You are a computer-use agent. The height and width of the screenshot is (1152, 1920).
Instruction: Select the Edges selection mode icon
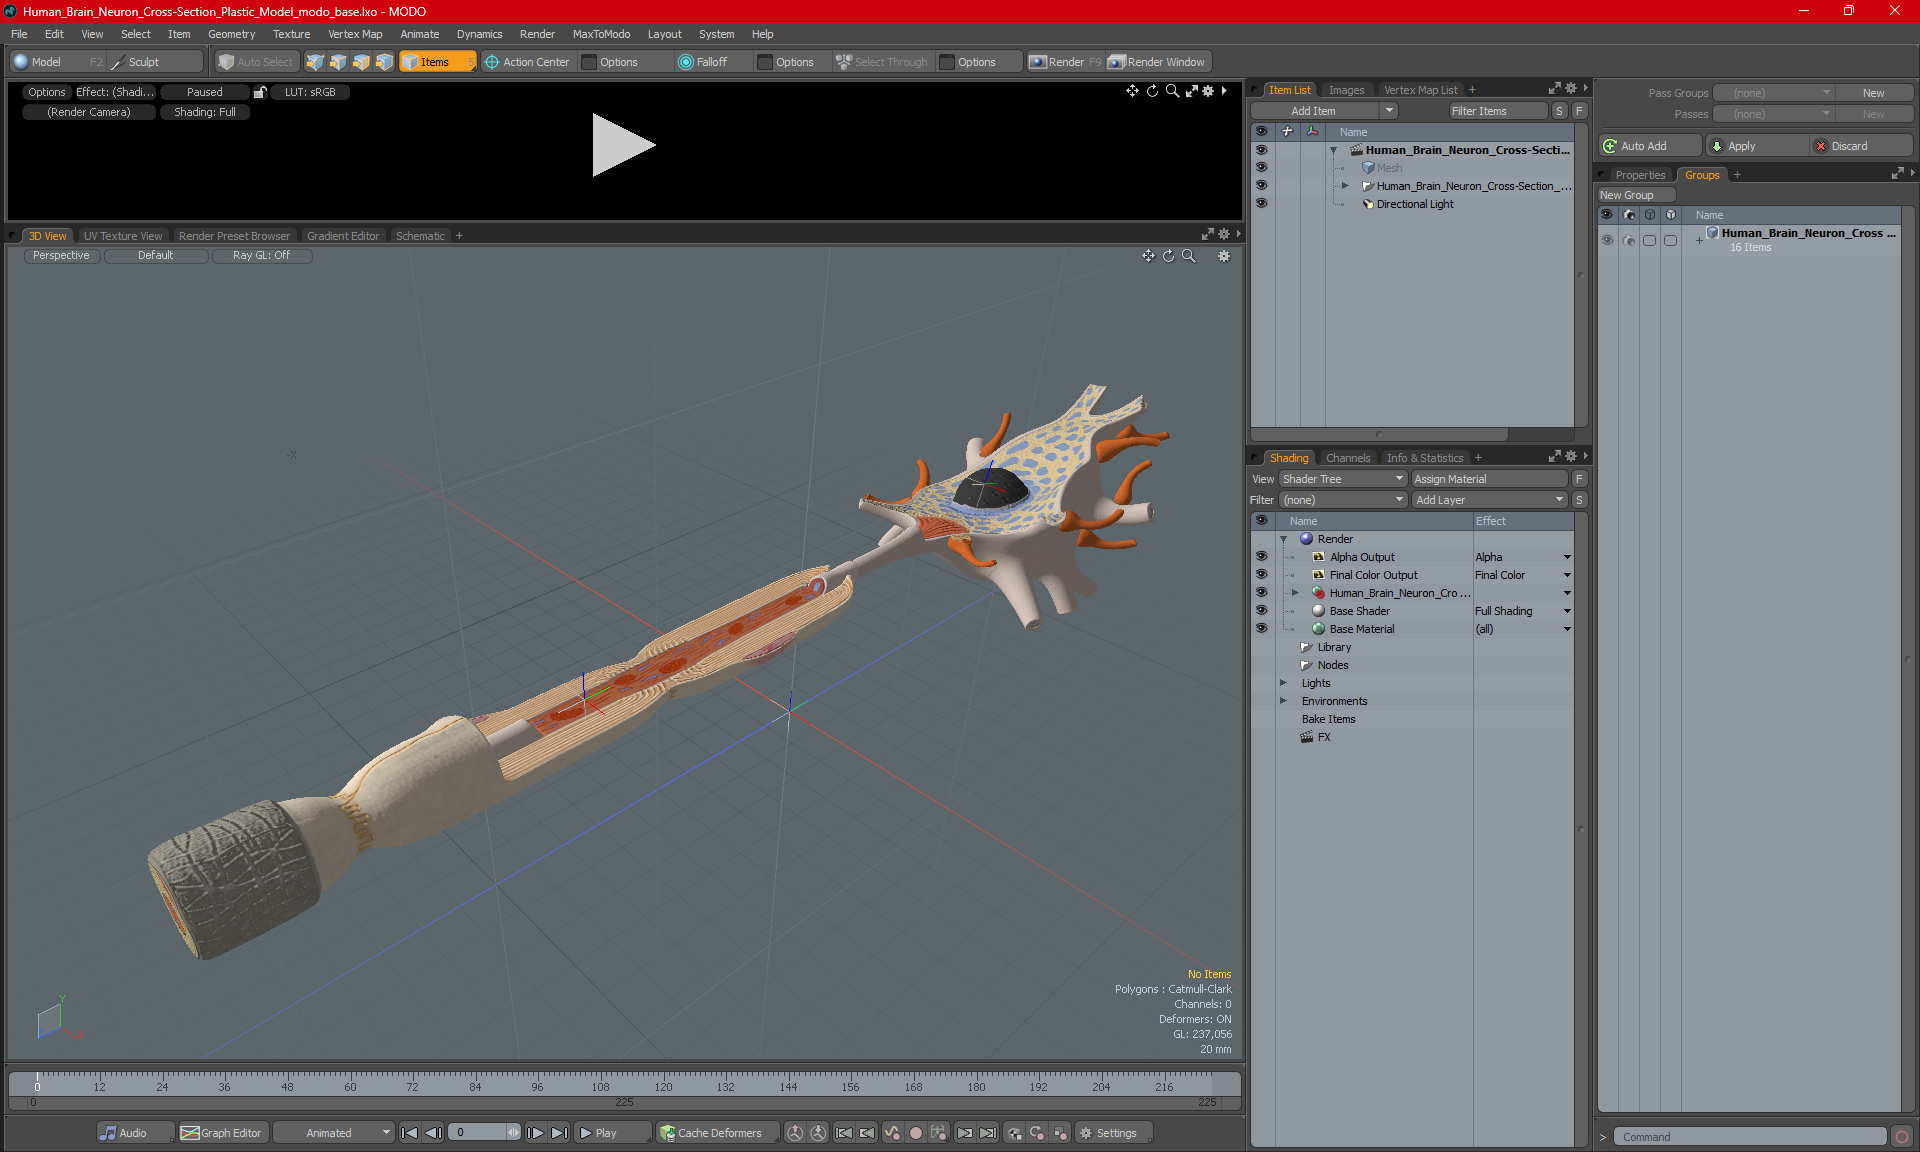338,62
